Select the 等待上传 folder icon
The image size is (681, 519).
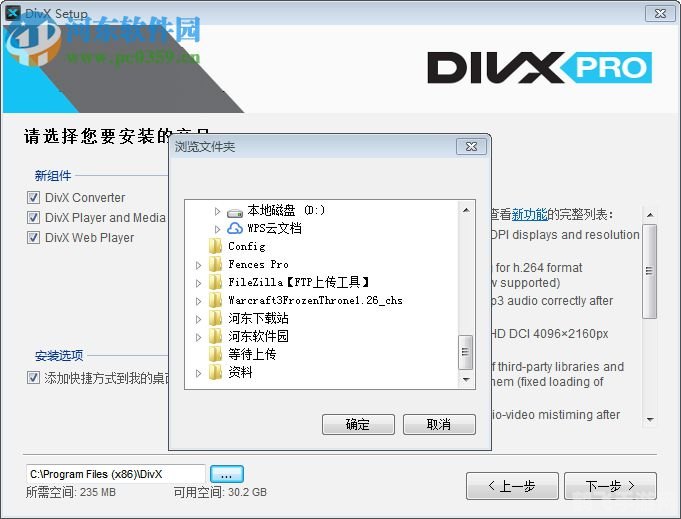click(x=216, y=355)
